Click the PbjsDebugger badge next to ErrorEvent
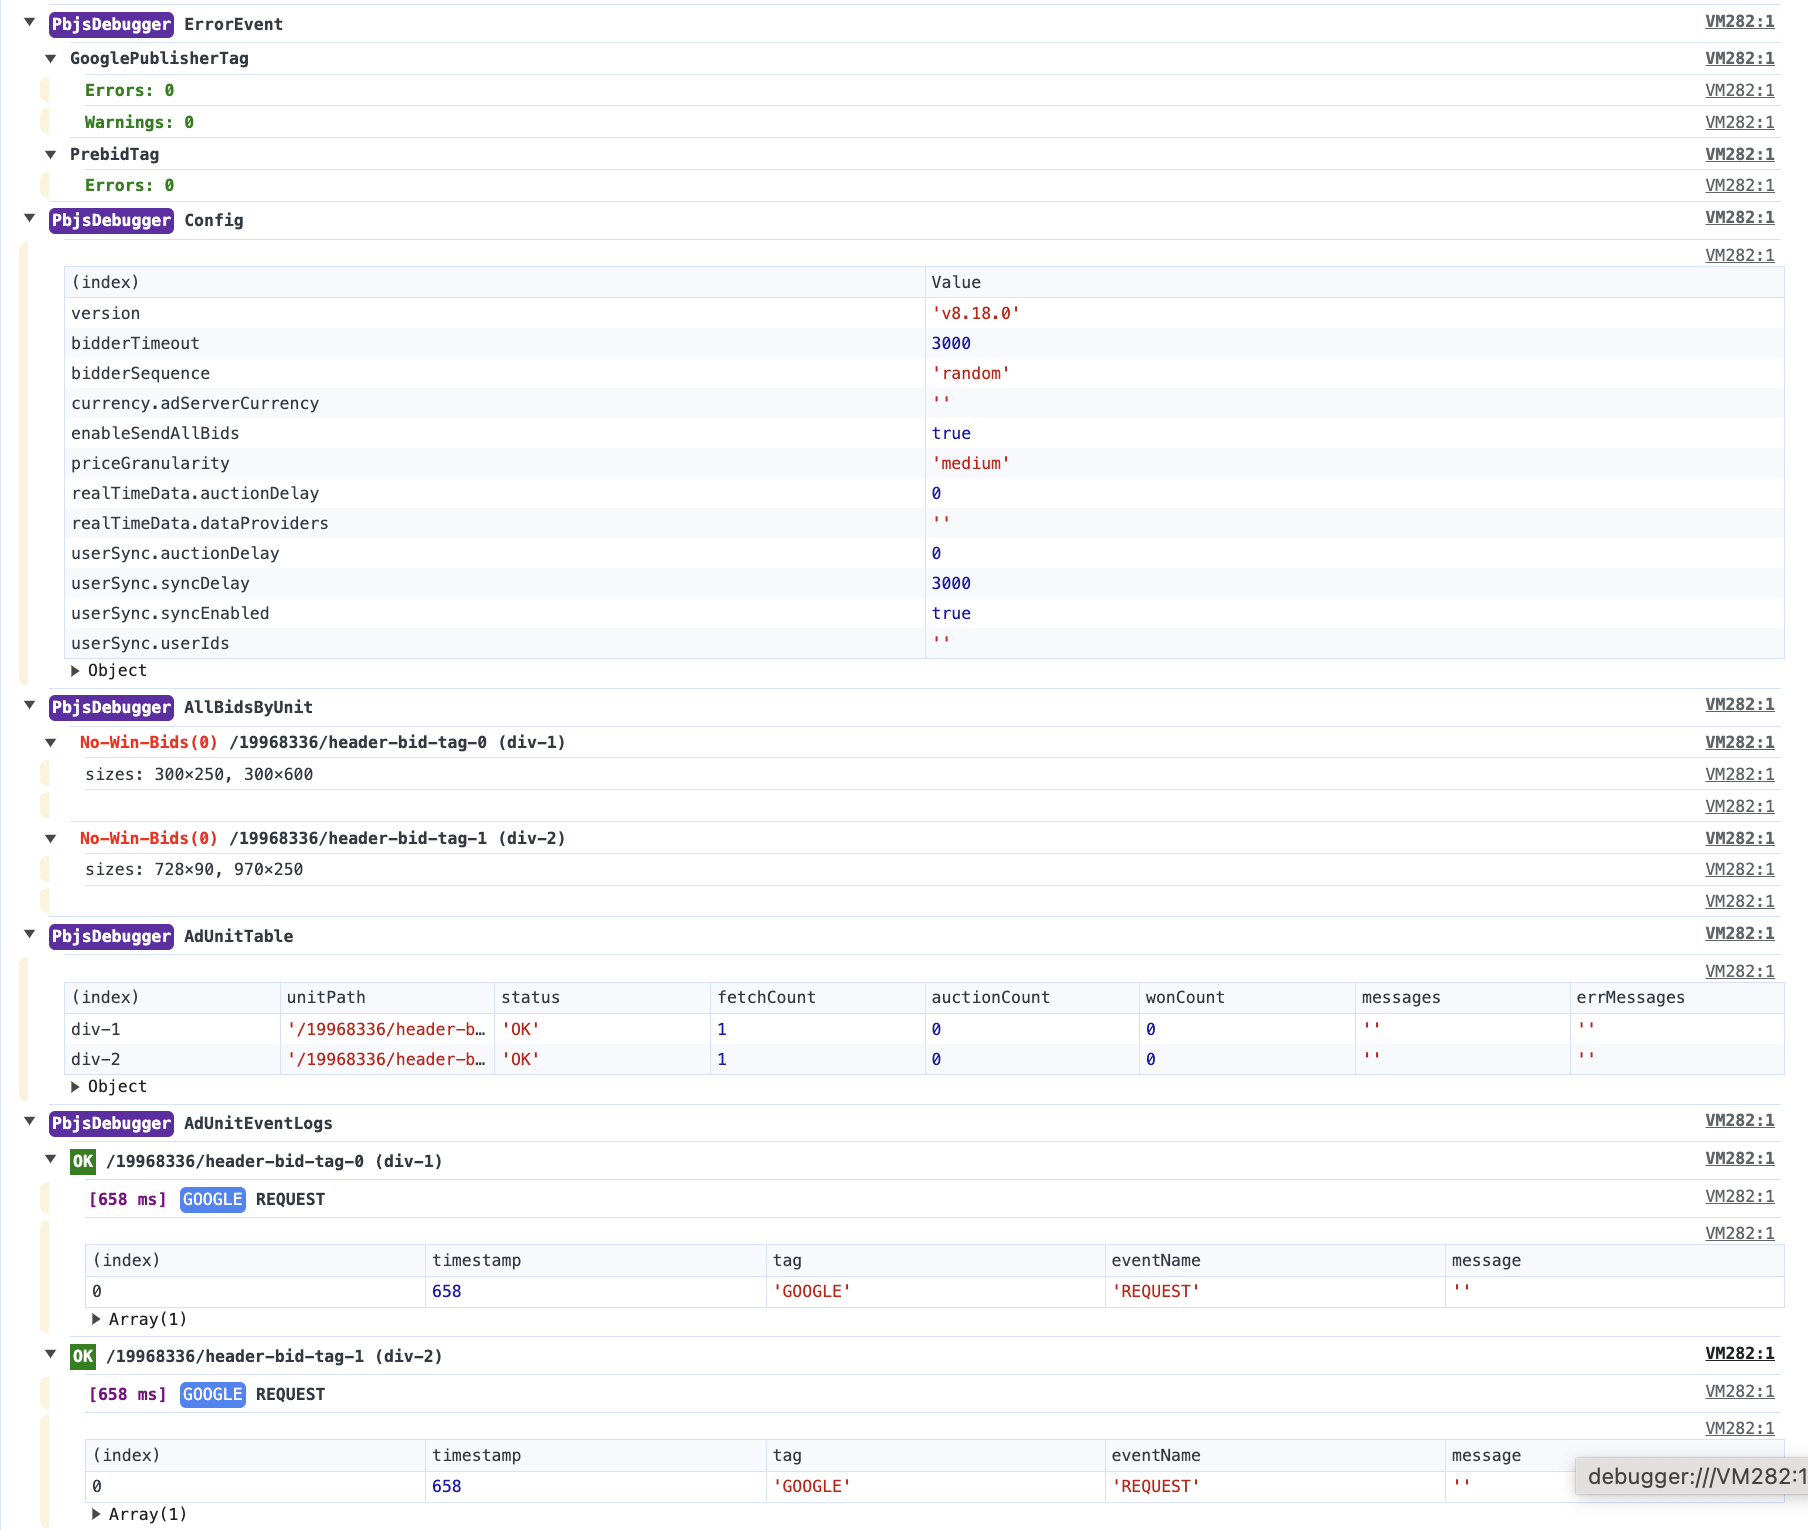 111,24
